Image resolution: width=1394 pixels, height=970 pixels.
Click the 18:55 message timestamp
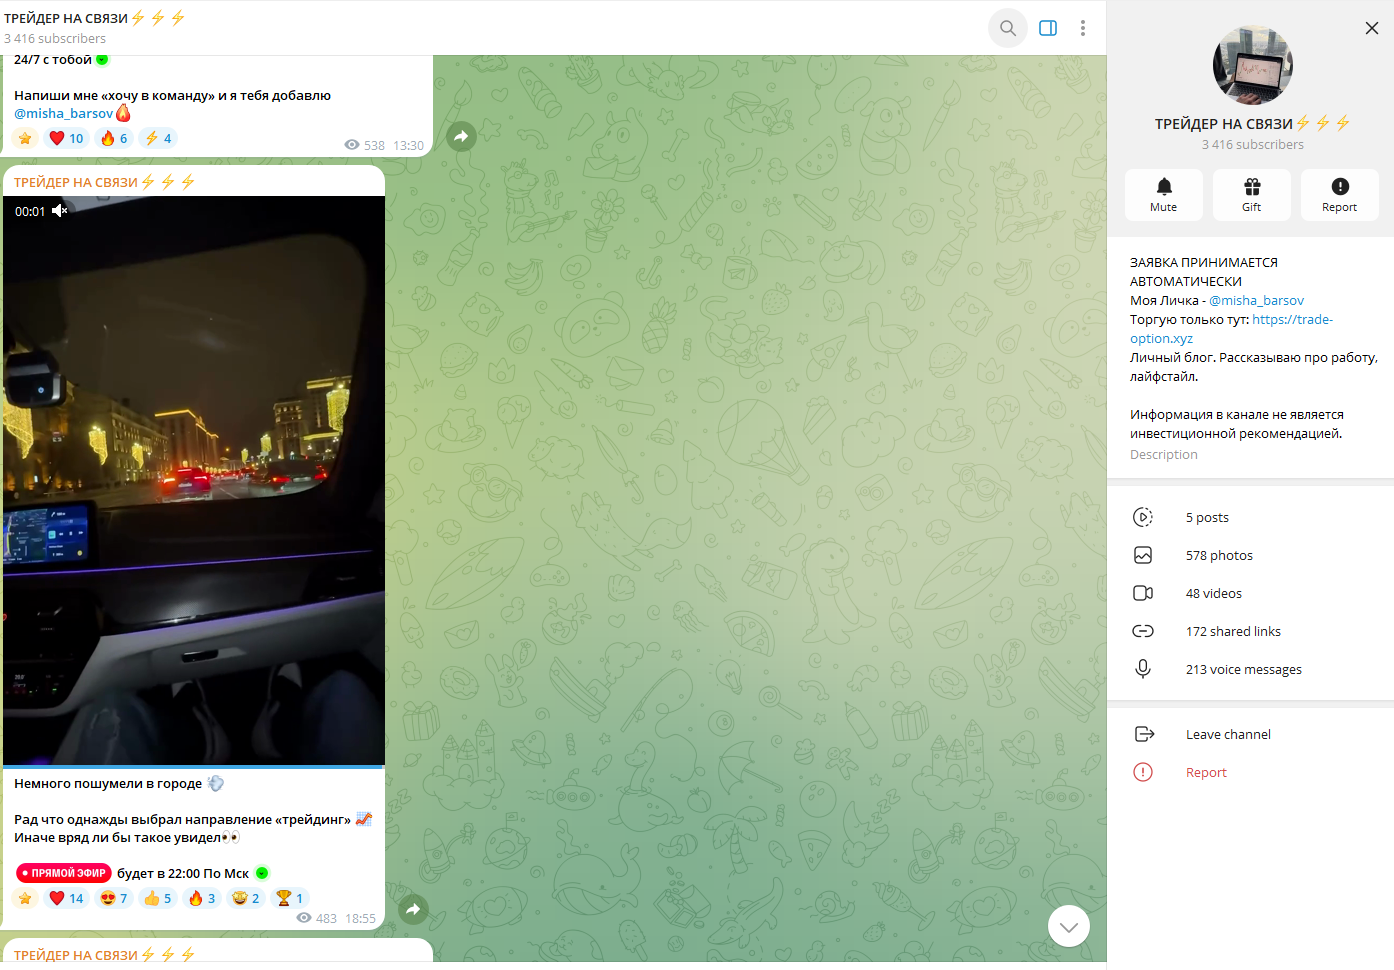(x=360, y=918)
